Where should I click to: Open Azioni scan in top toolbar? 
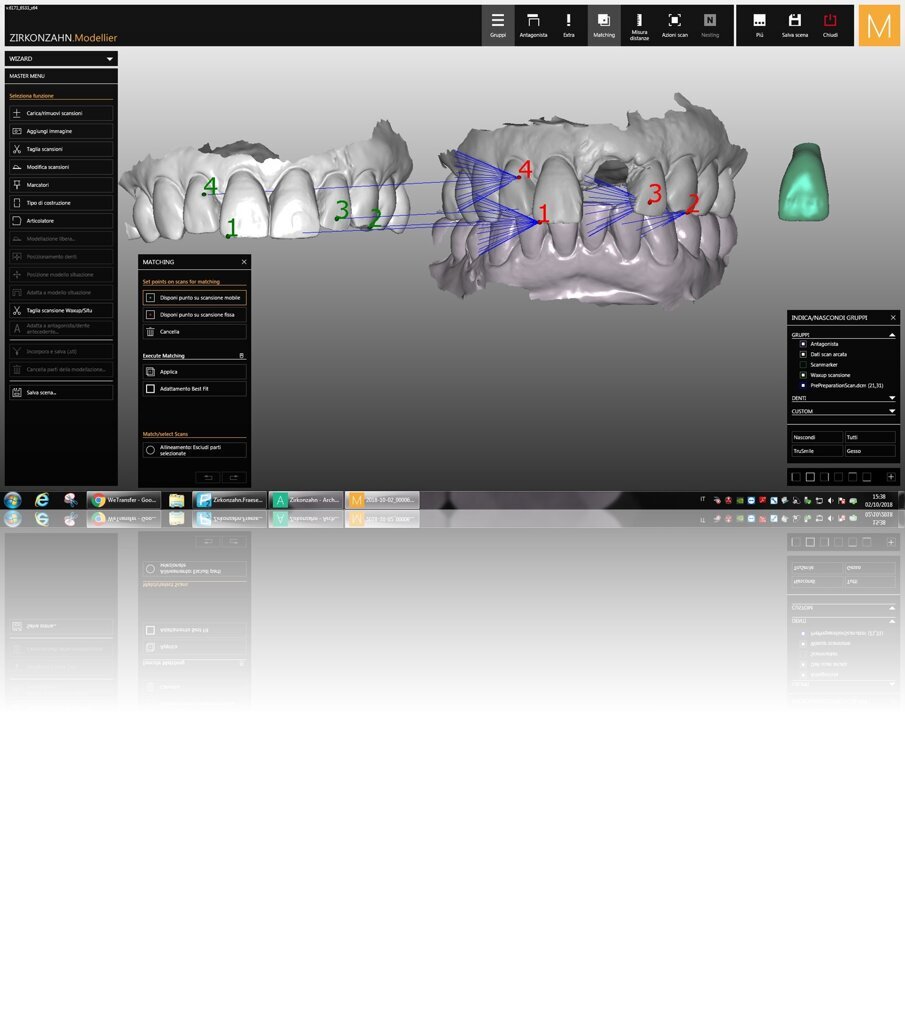click(674, 25)
